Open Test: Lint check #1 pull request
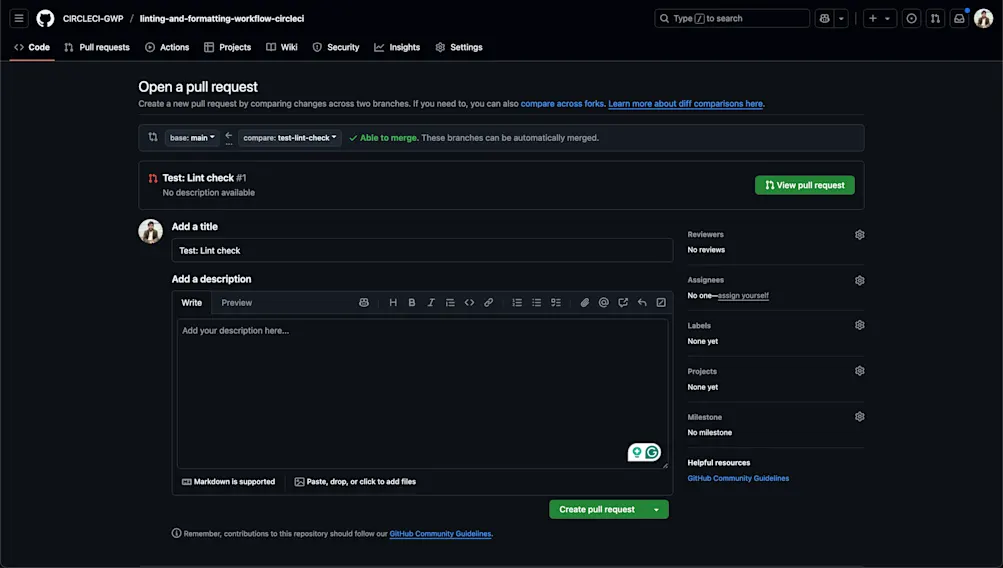The width and height of the screenshot is (1003, 568). (x=204, y=178)
